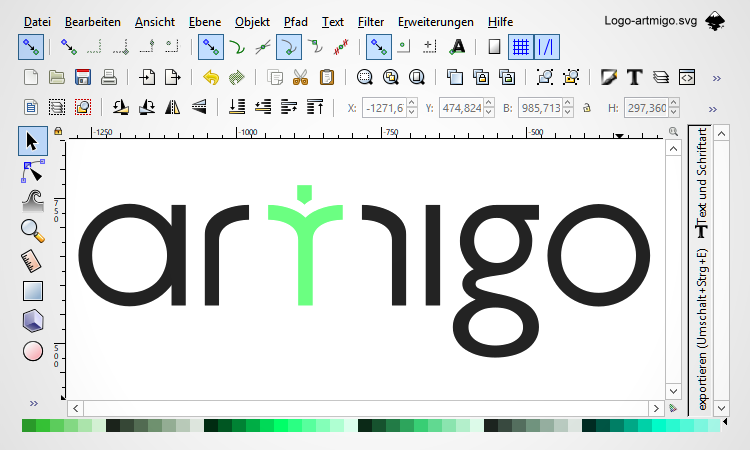Raise selection to top
This screenshot has height=450, width=750.
(315, 107)
